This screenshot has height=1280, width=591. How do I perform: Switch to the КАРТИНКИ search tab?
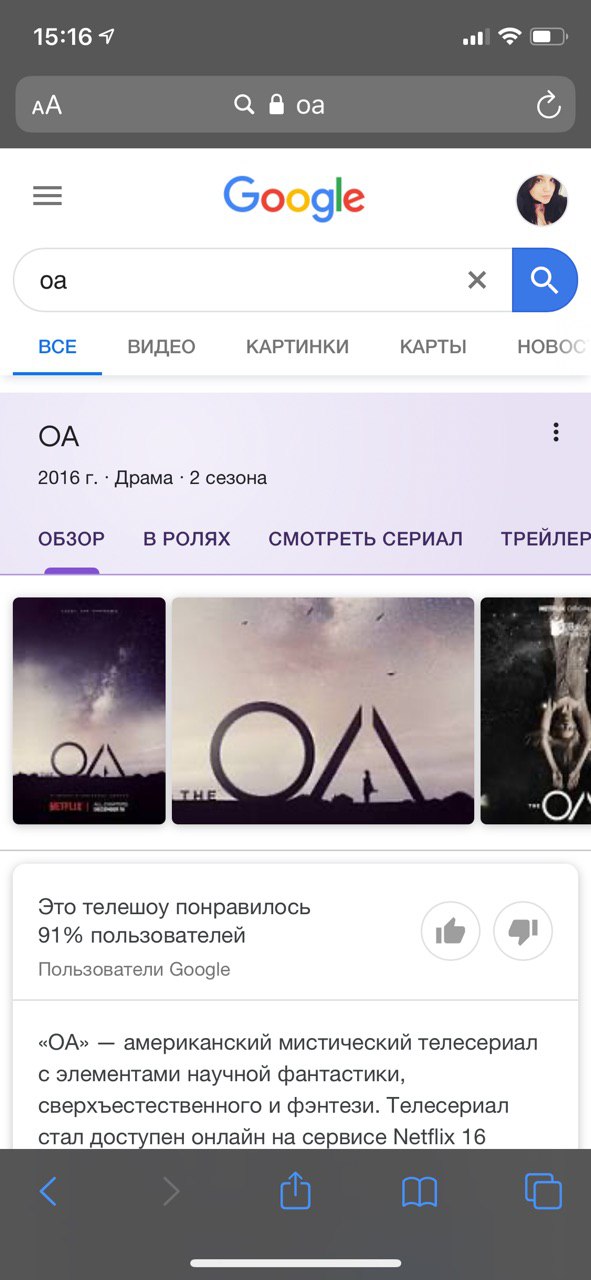pyautogui.click(x=297, y=347)
